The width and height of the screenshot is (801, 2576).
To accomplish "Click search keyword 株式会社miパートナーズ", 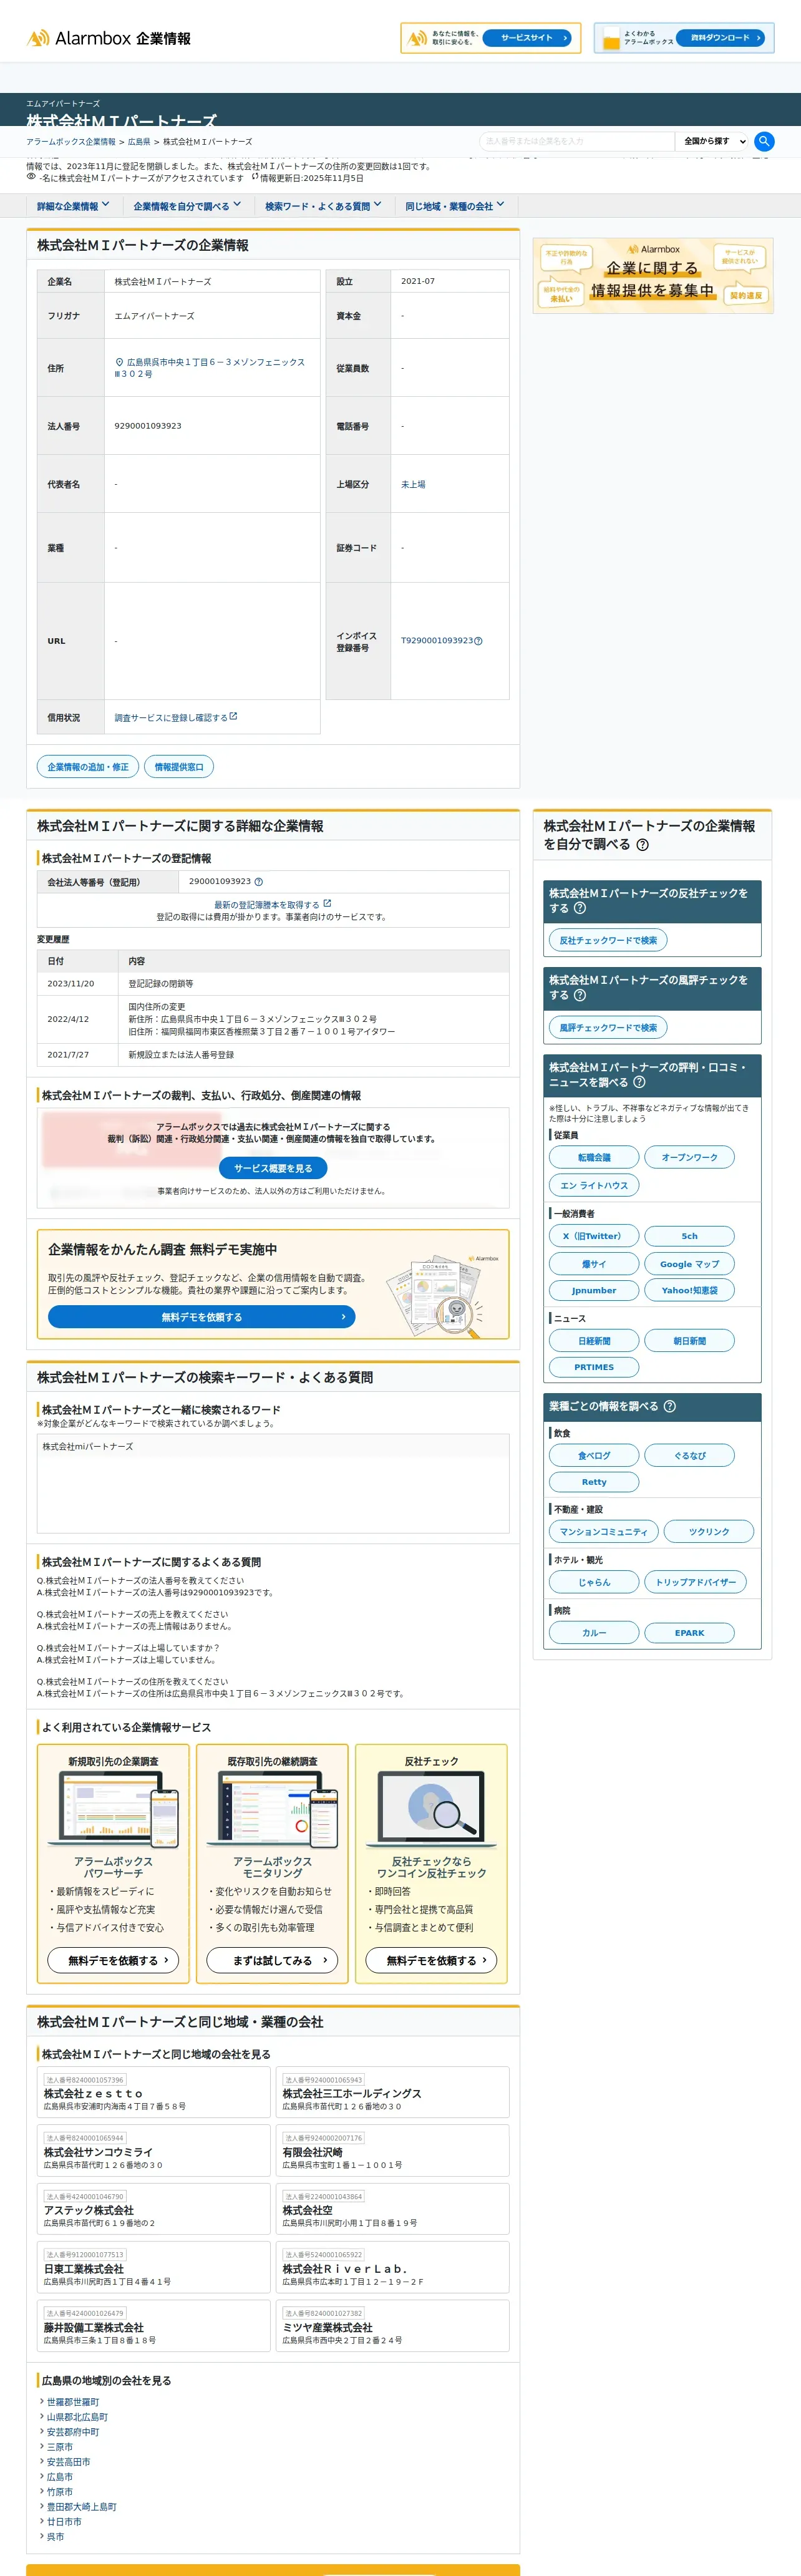I will (87, 1447).
